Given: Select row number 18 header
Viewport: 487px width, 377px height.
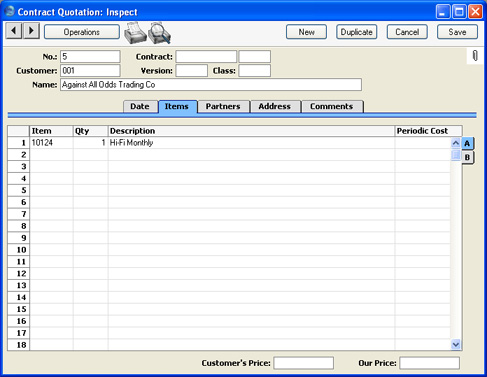Looking at the screenshot, I should [19, 345].
